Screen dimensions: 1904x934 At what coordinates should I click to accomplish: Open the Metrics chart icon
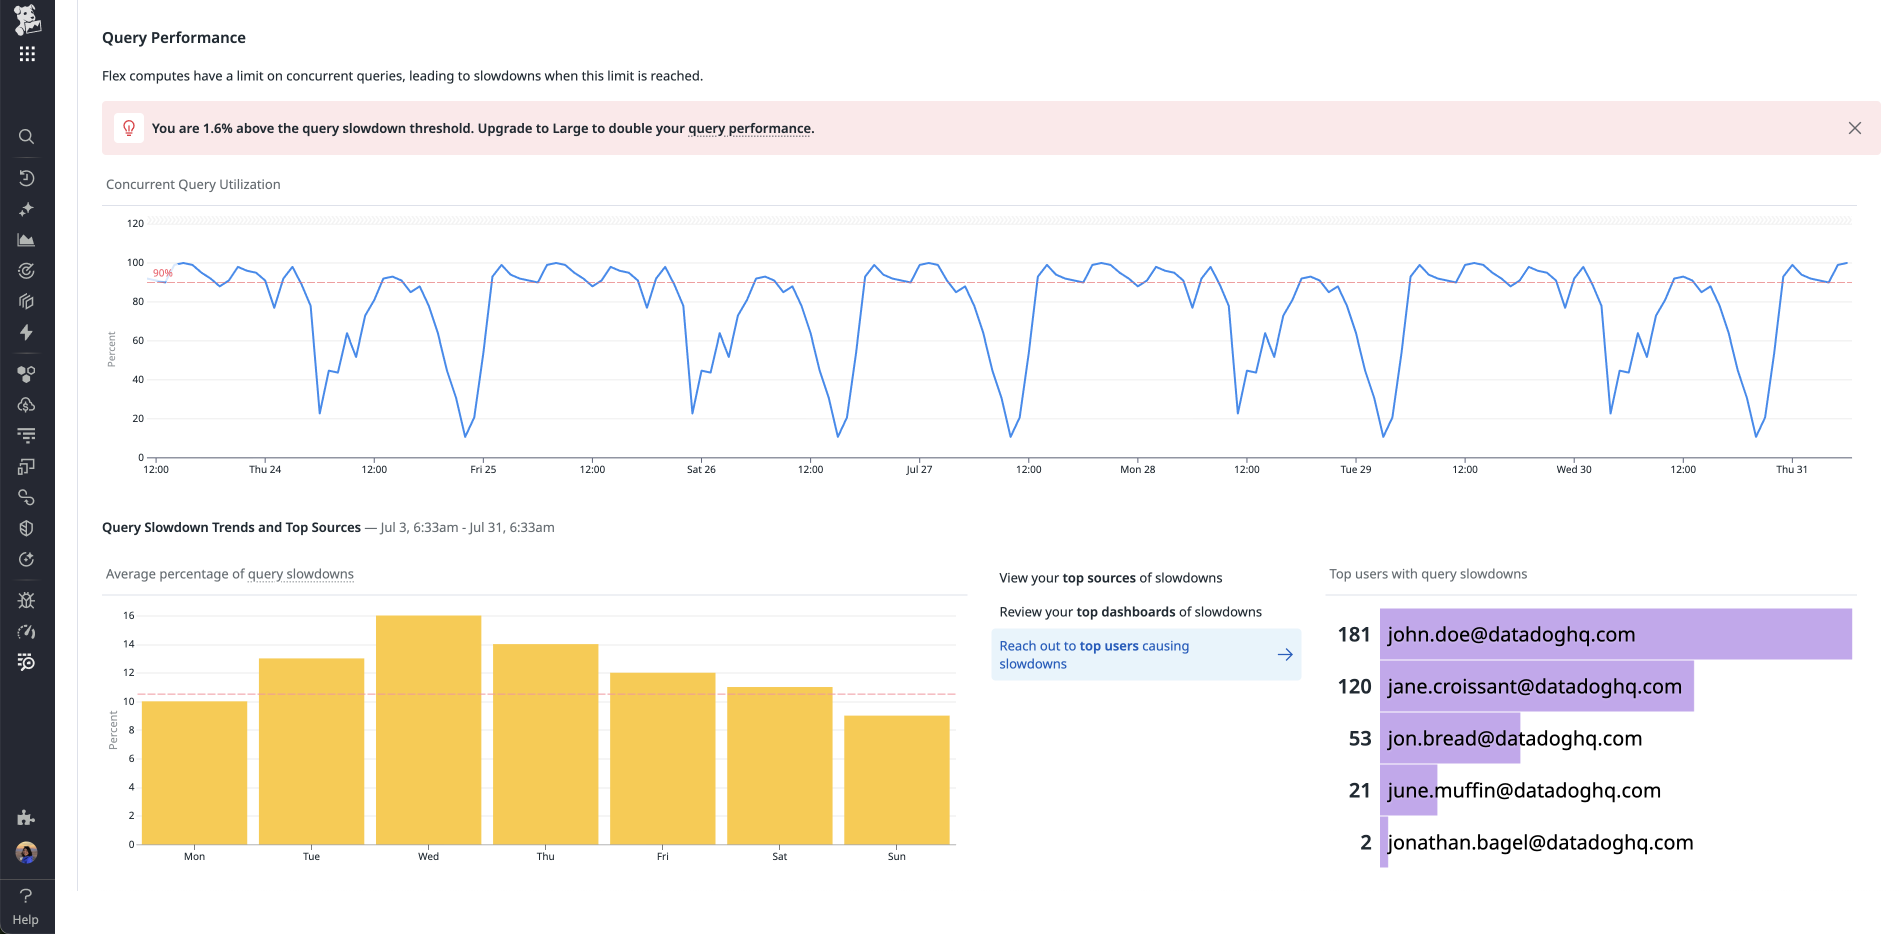pyautogui.click(x=27, y=240)
